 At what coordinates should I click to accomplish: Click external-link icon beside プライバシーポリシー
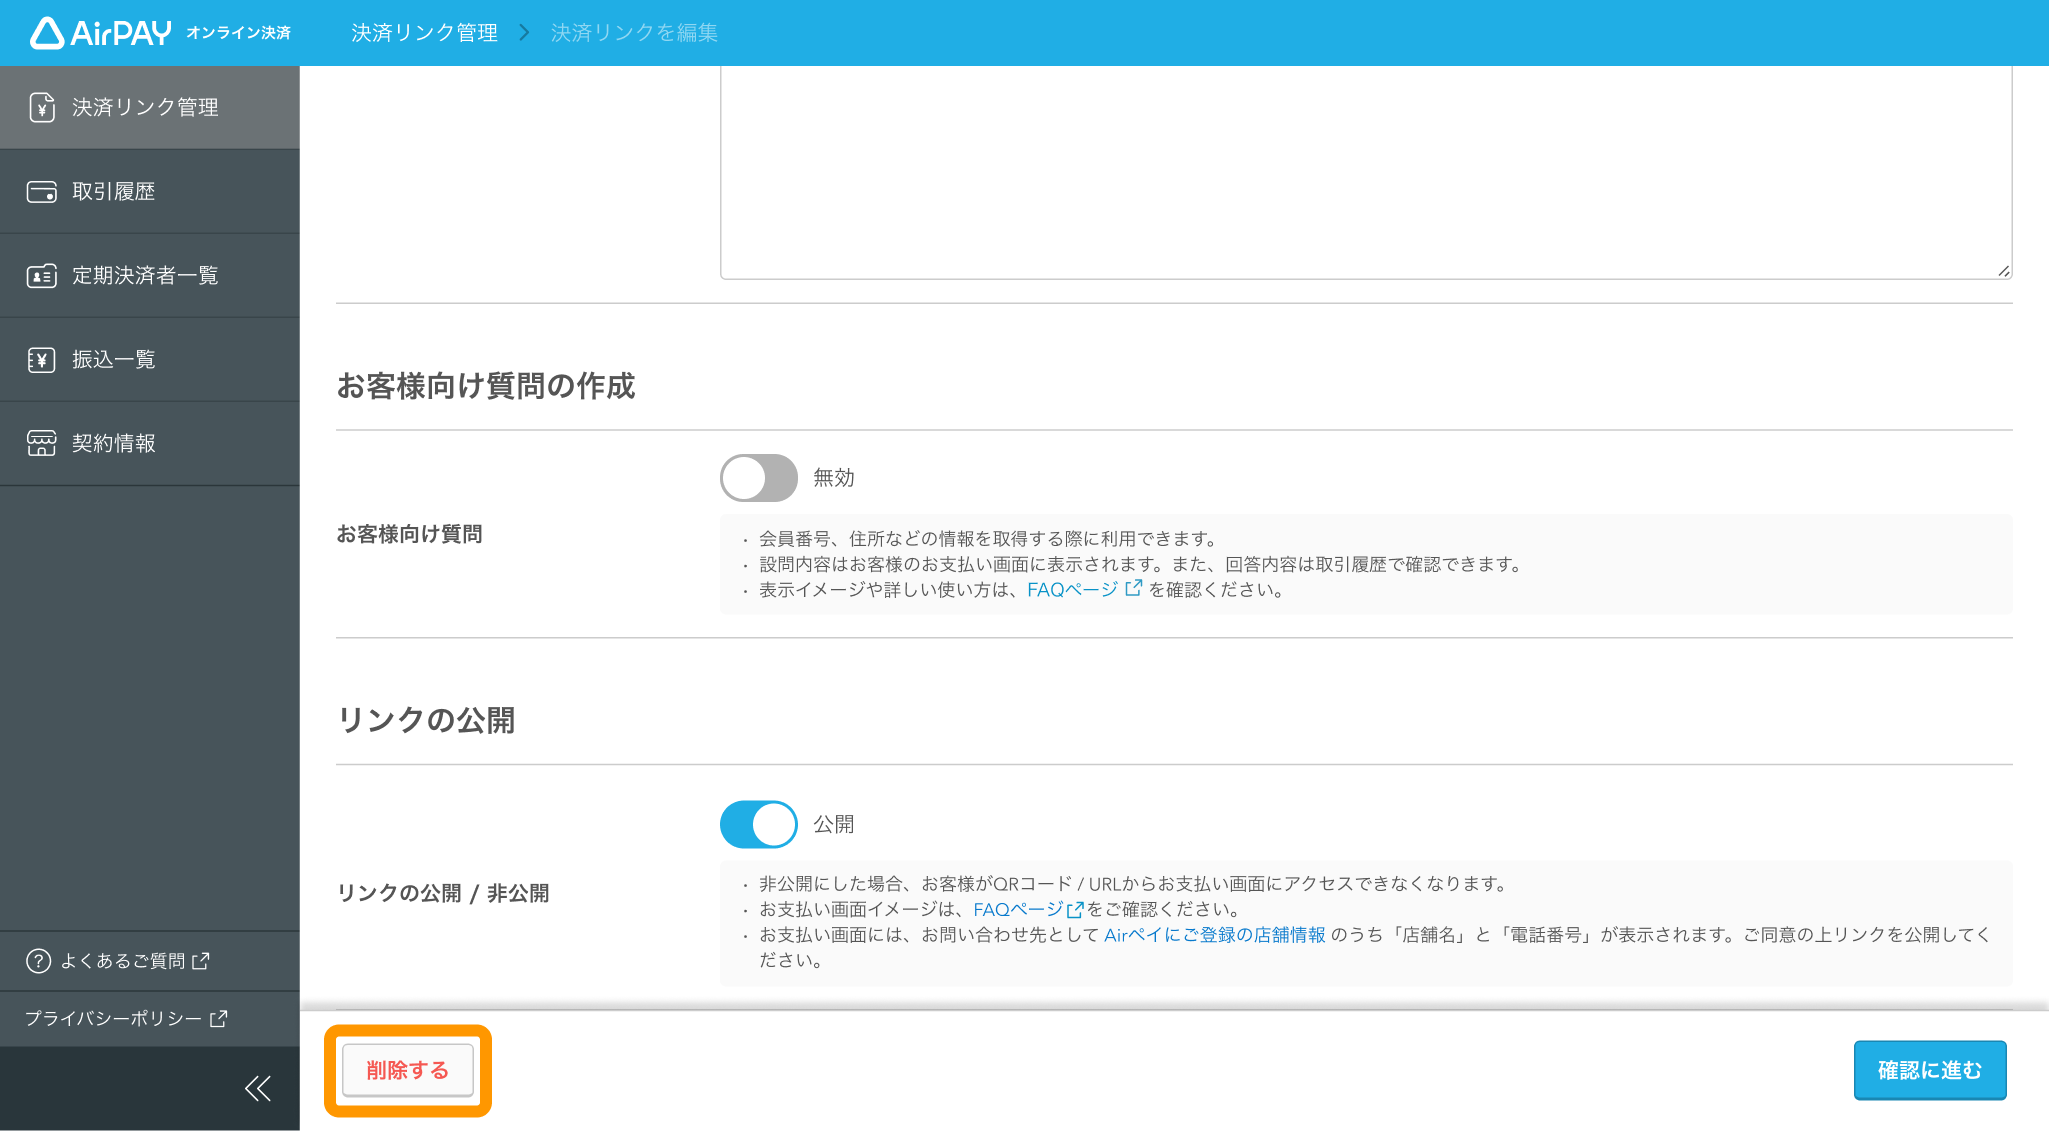click(x=219, y=1018)
